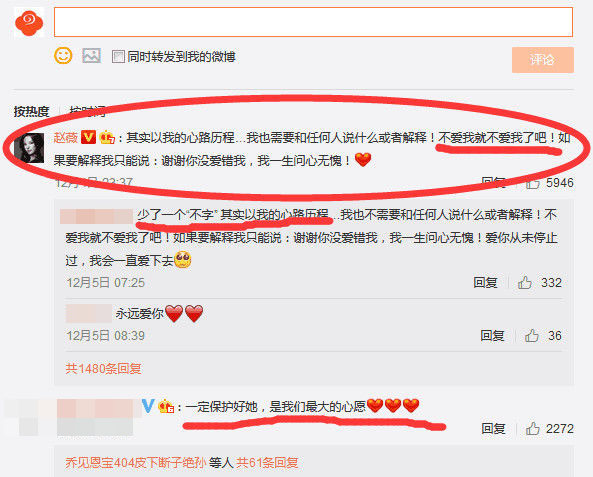The width and height of the screenshot is (593, 477).
Task: Switch to 按时间 sorting tab
Action: pyautogui.click(x=87, y=111)
